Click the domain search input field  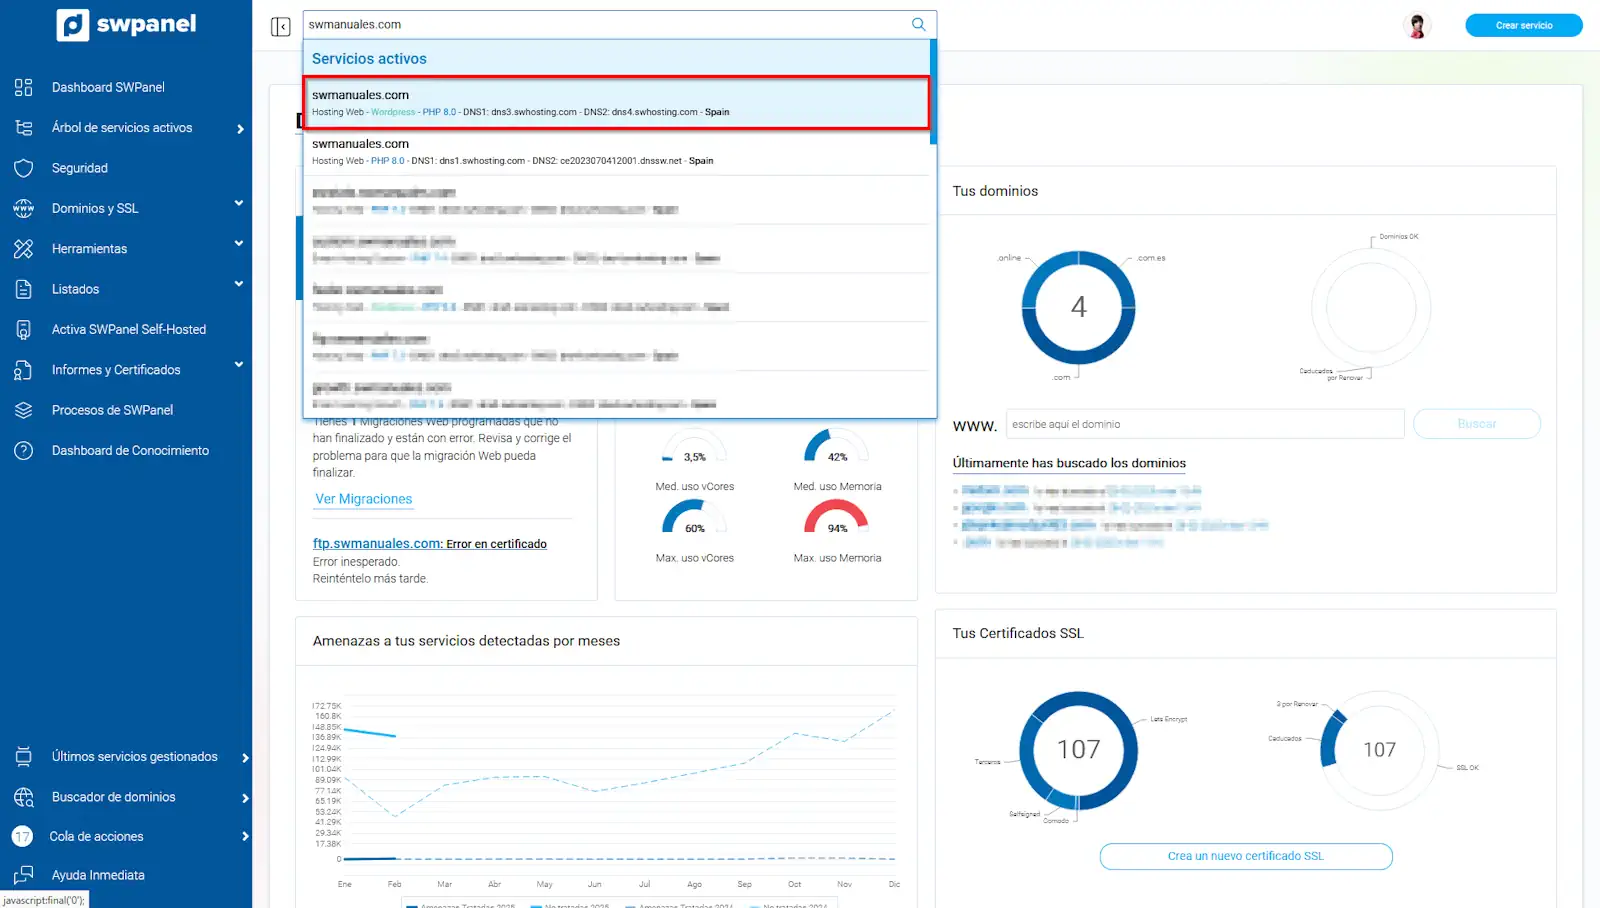[x=1204, y=424]
